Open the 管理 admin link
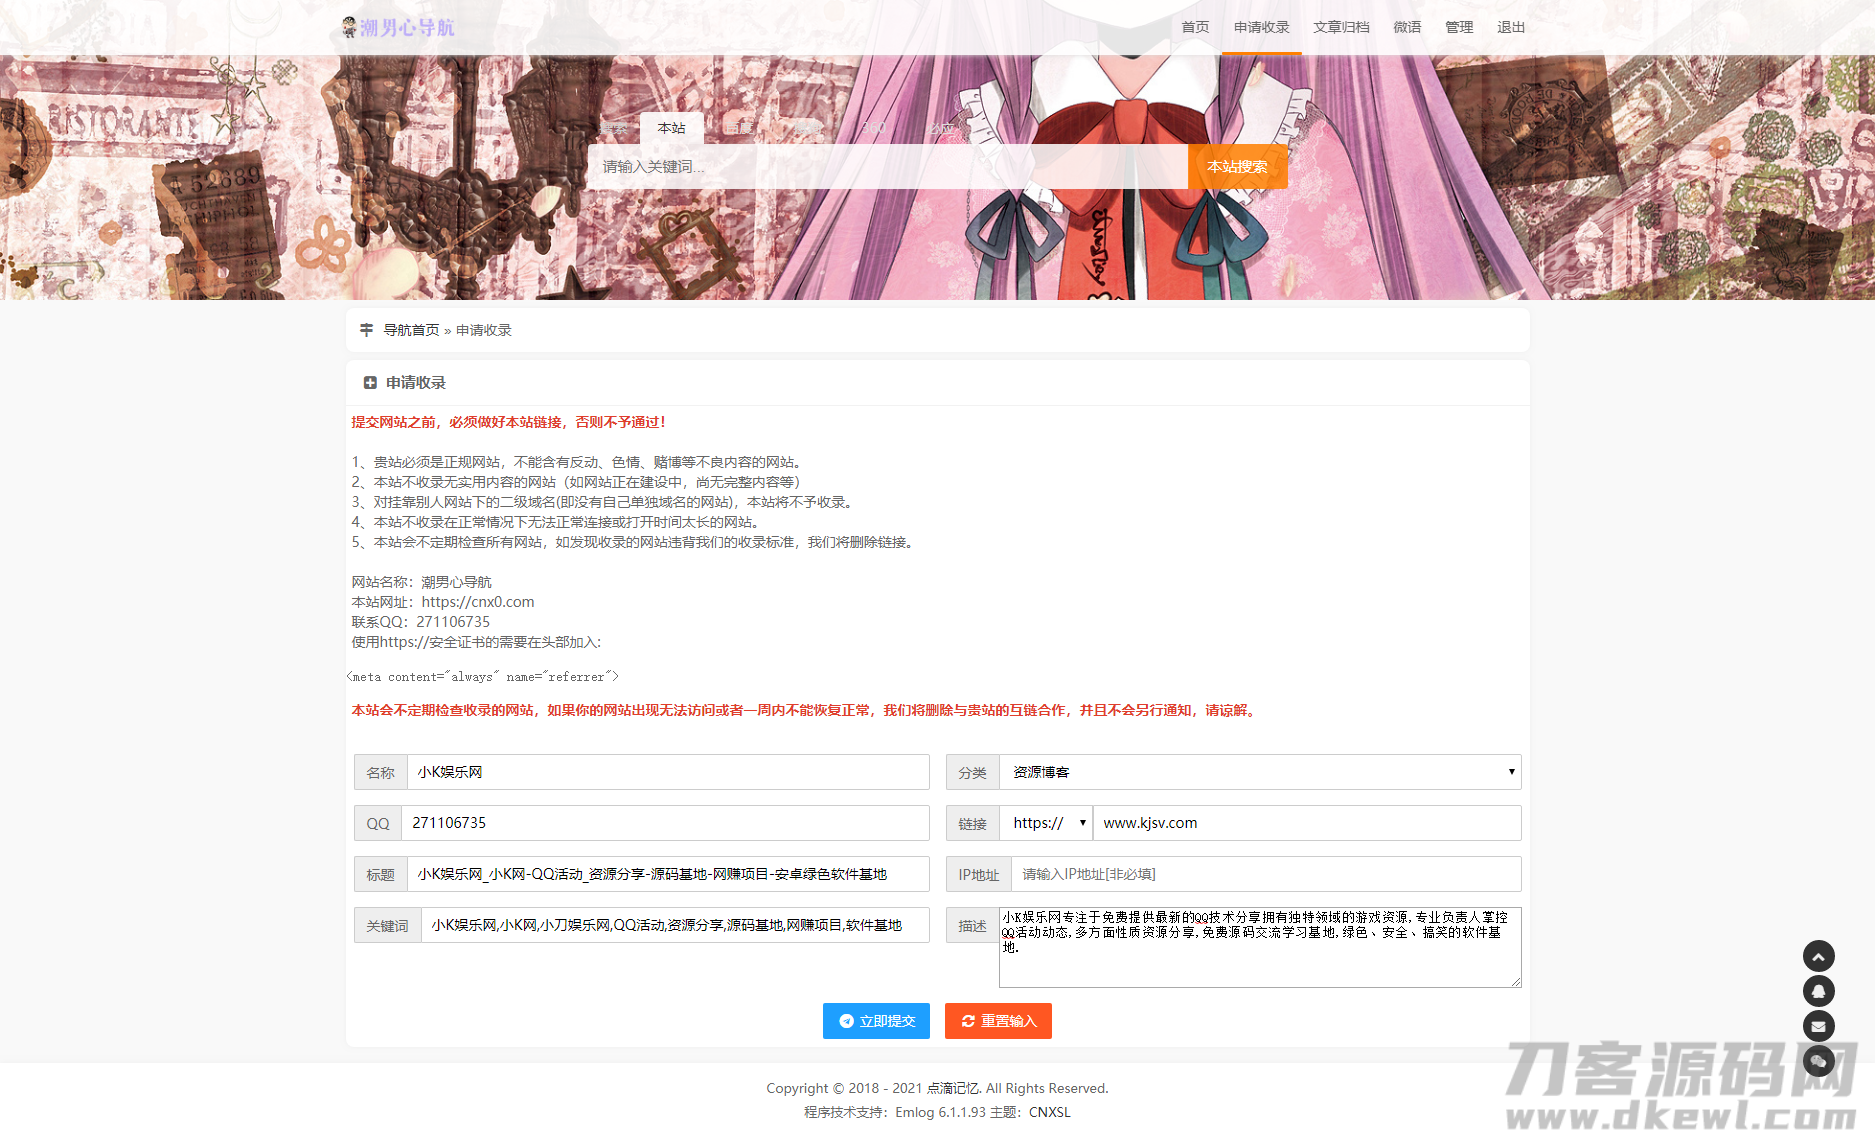Image resolution: width=1875 pixels, height=1137 pixels. (1459, 27)
